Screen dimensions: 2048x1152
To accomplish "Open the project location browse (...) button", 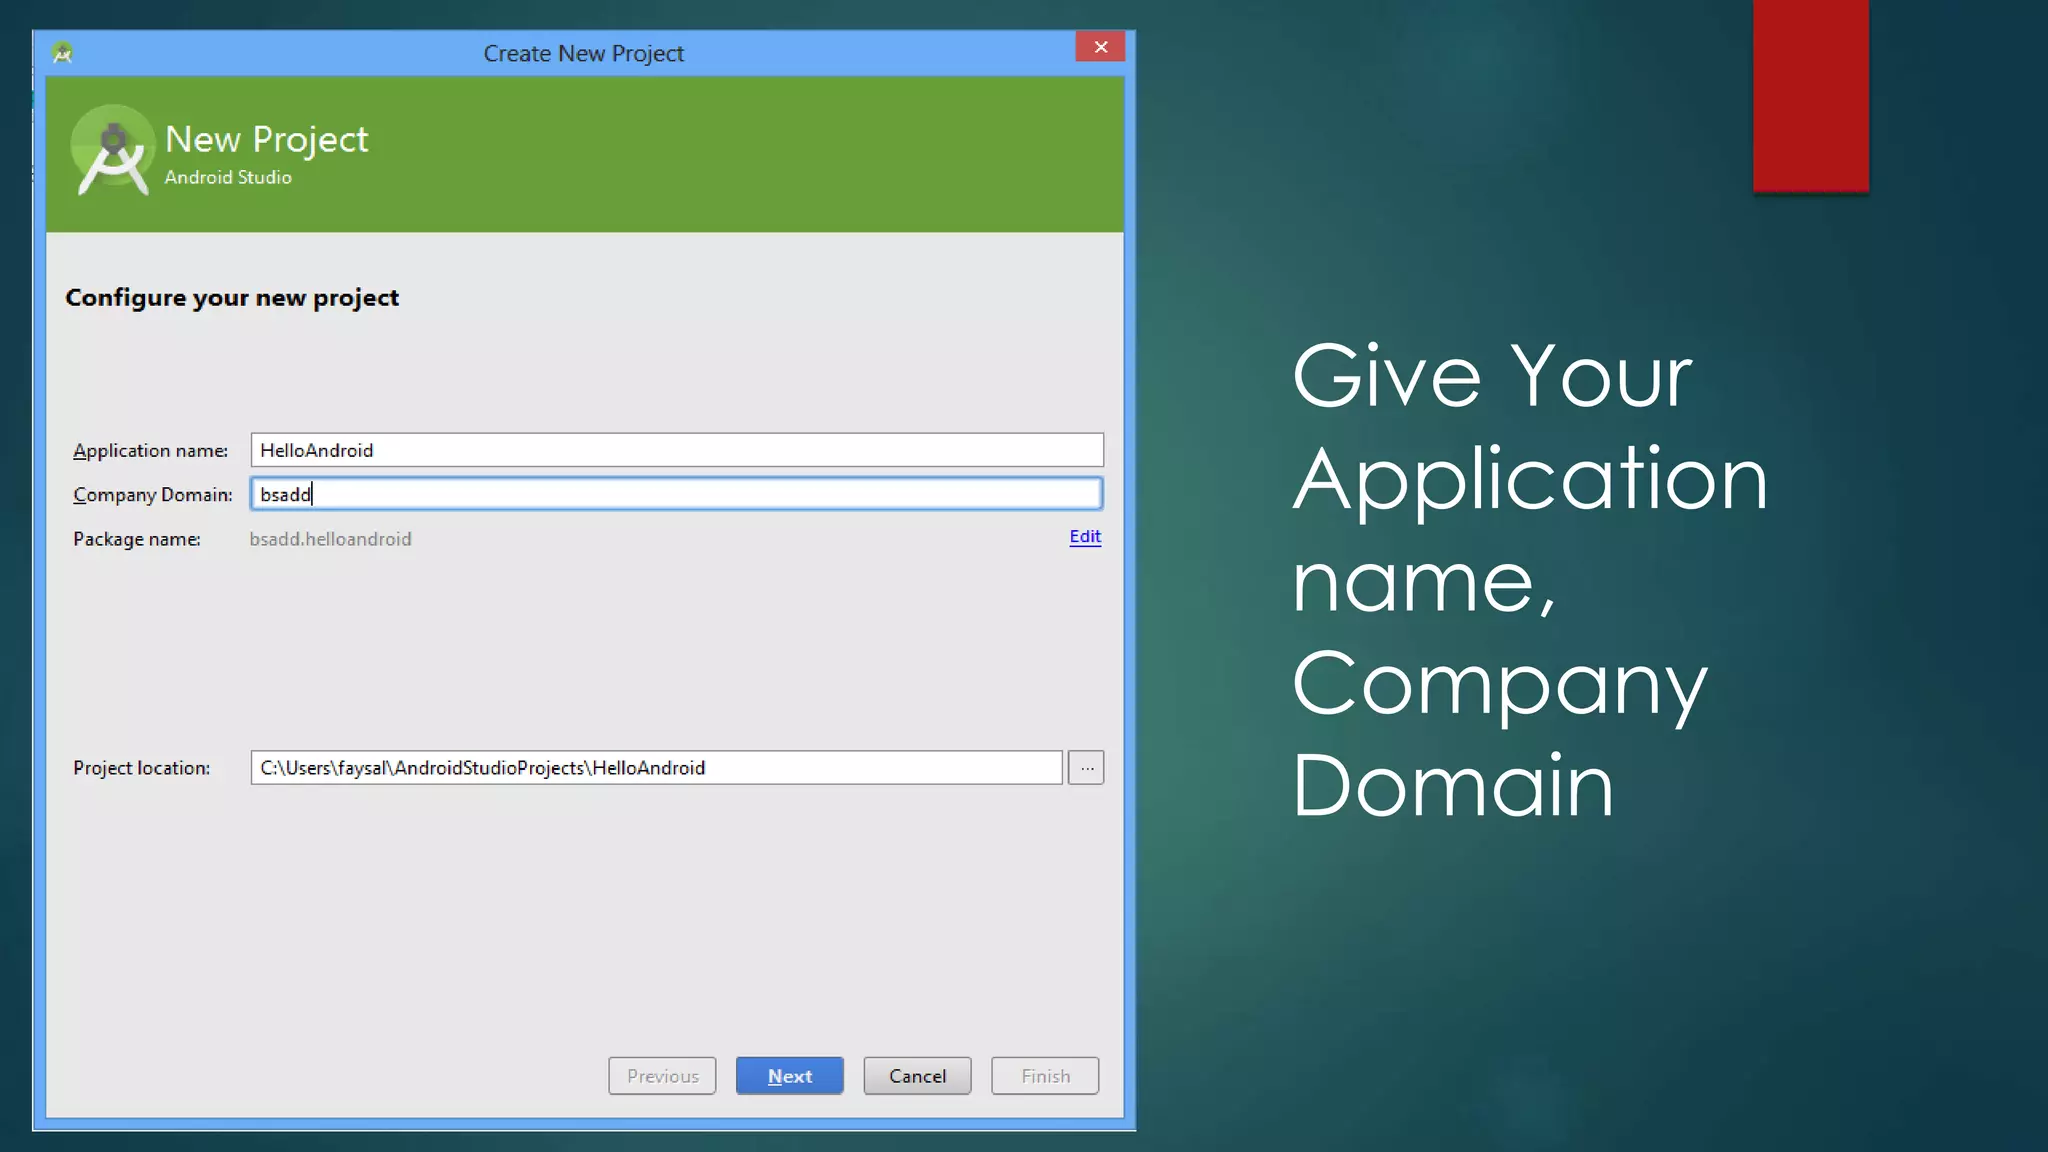I will click(x=1086, y=768).
